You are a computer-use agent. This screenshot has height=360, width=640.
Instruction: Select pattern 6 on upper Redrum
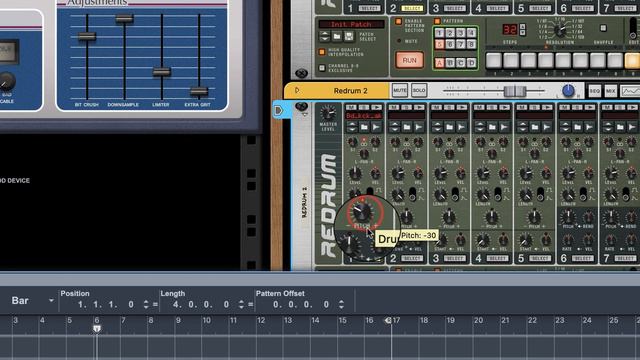450,44
